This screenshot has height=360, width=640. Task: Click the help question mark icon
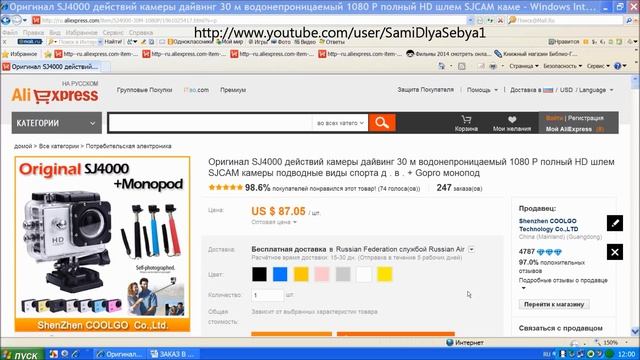618,66
